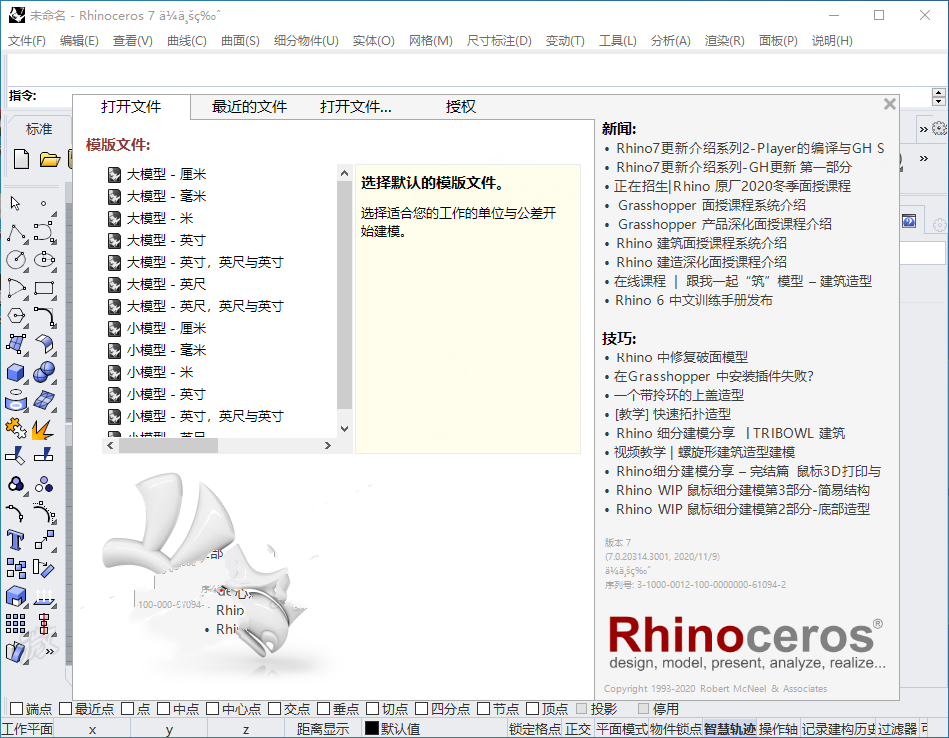This screenshot has height=738, width=949.
Task: Click the template list scroll-up arrow
Action: pyautogui.click(x=344, y=173)
